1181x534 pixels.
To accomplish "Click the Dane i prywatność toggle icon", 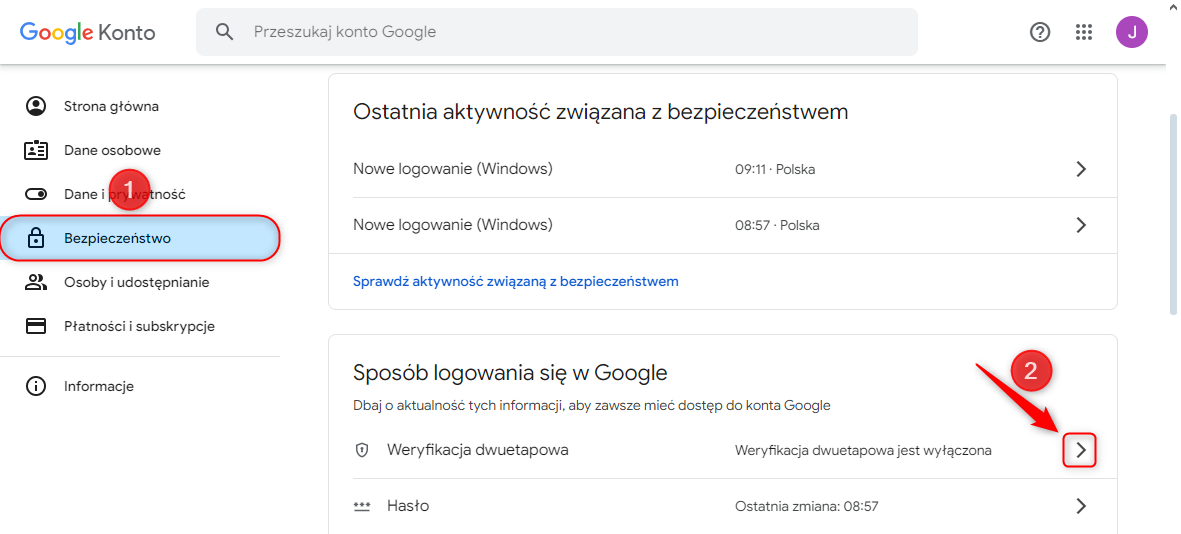I will pyautogui.click(x=36, y=194).
